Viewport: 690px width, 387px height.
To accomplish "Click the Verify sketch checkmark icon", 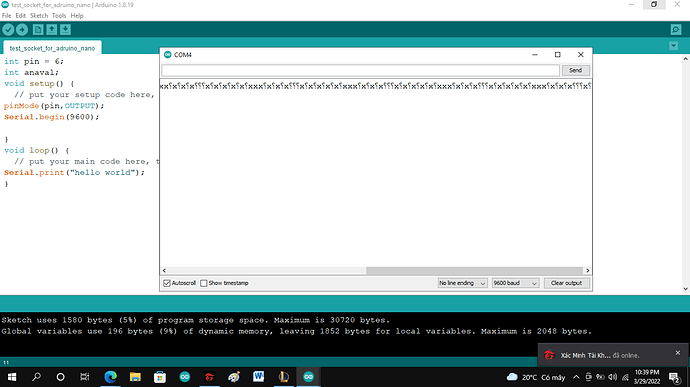I will [x=8, y=29].
